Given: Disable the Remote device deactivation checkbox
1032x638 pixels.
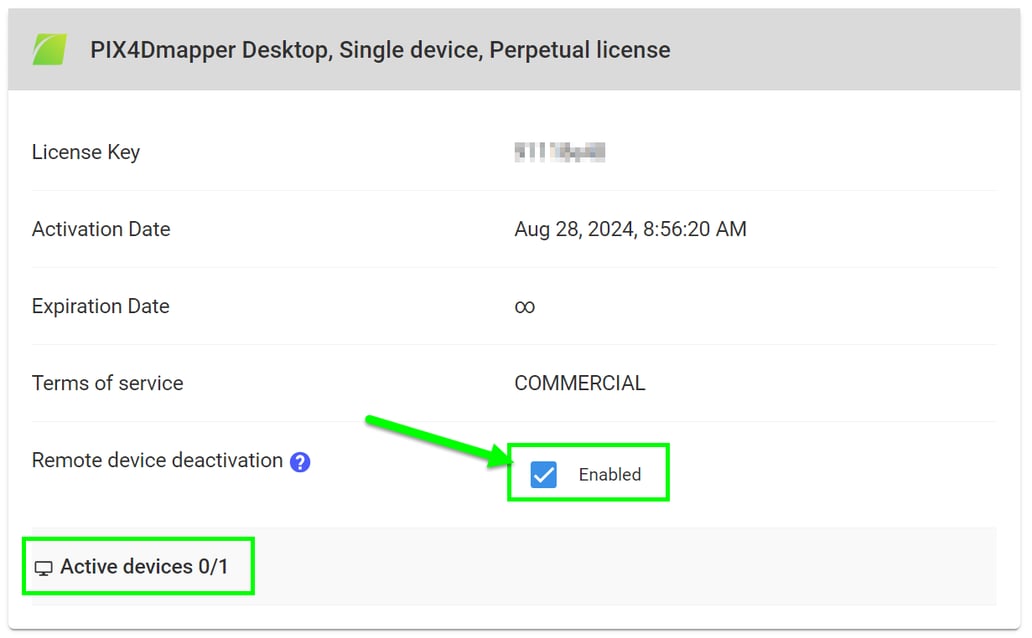Looking at the screenshot, I should coord(543,475).
